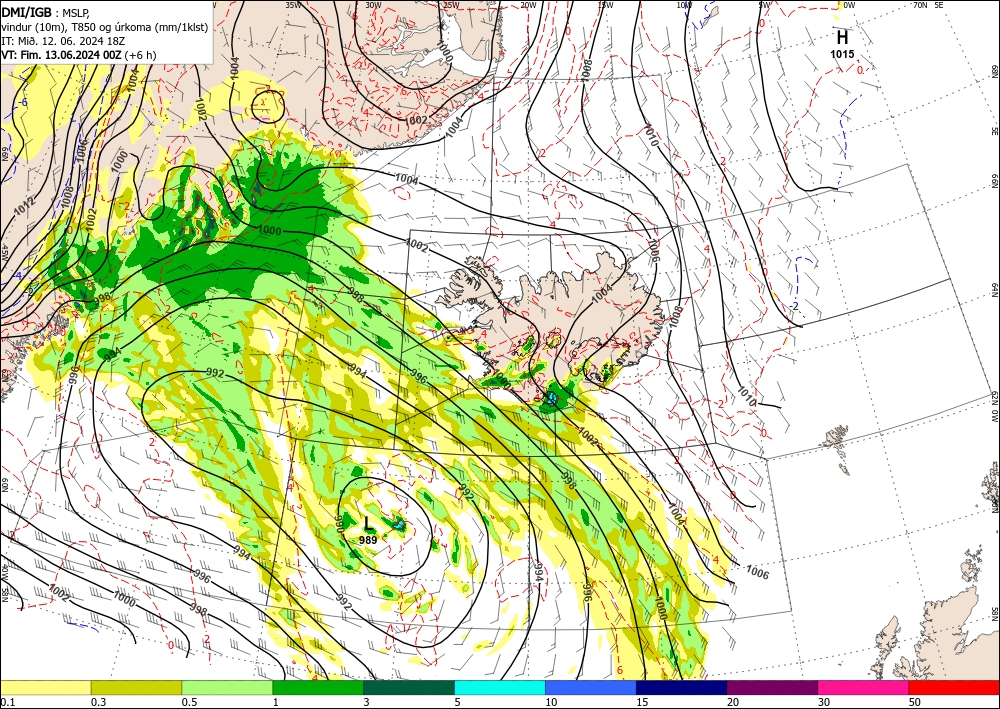Image resolution: width=1000 pixels, height=709 pixels.
Task: Select the purple 20–30 legend swatch
Action: pos(772,687)
